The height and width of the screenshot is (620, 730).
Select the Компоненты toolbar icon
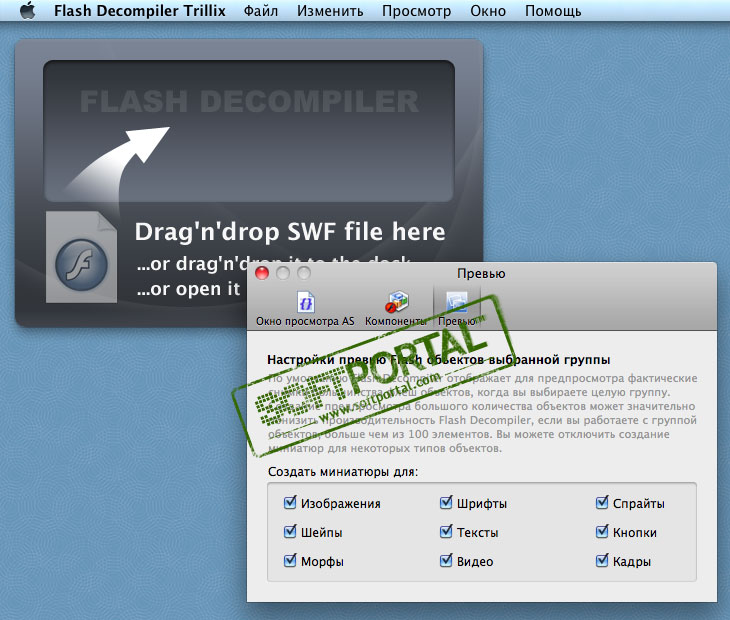pos(396,309)
